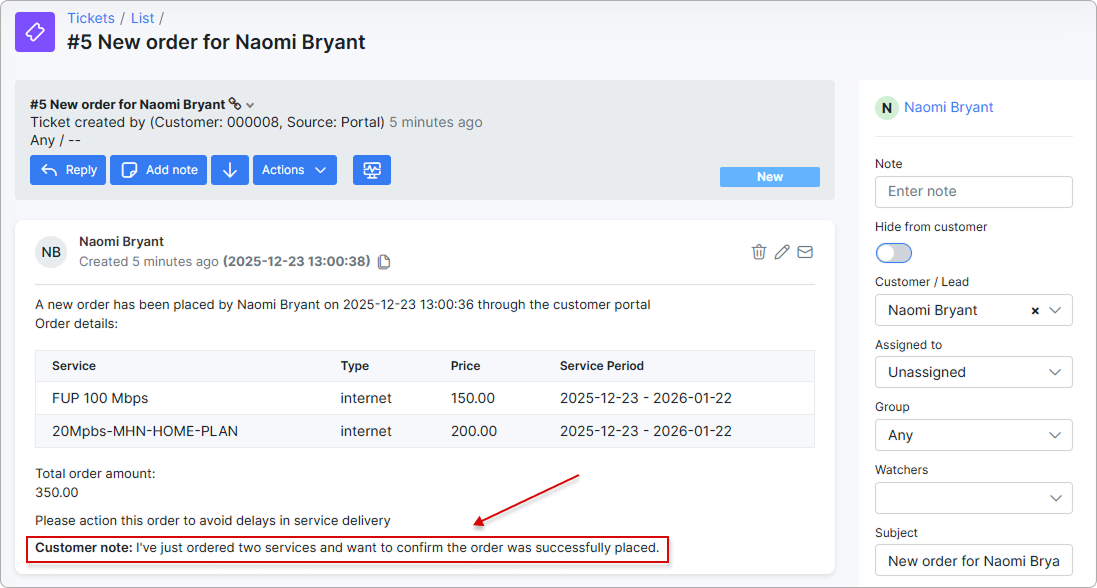Click the Reply button

pos(68,170)
